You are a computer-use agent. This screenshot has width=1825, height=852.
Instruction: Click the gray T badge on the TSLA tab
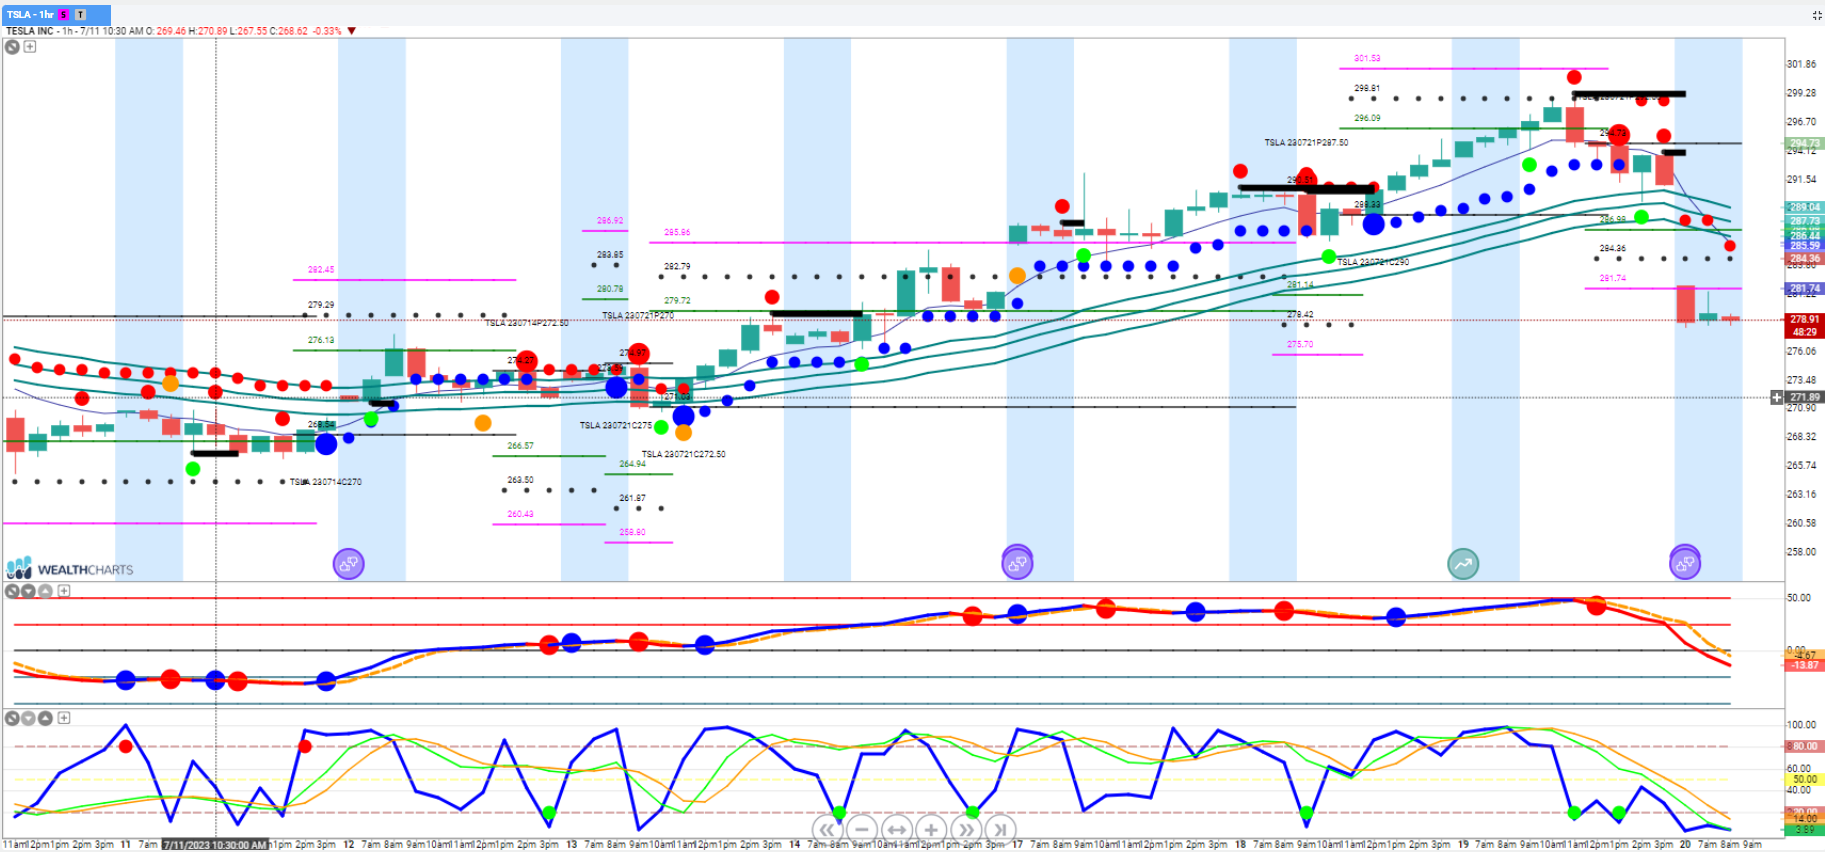pyautogui.click(x=81, y=15)
